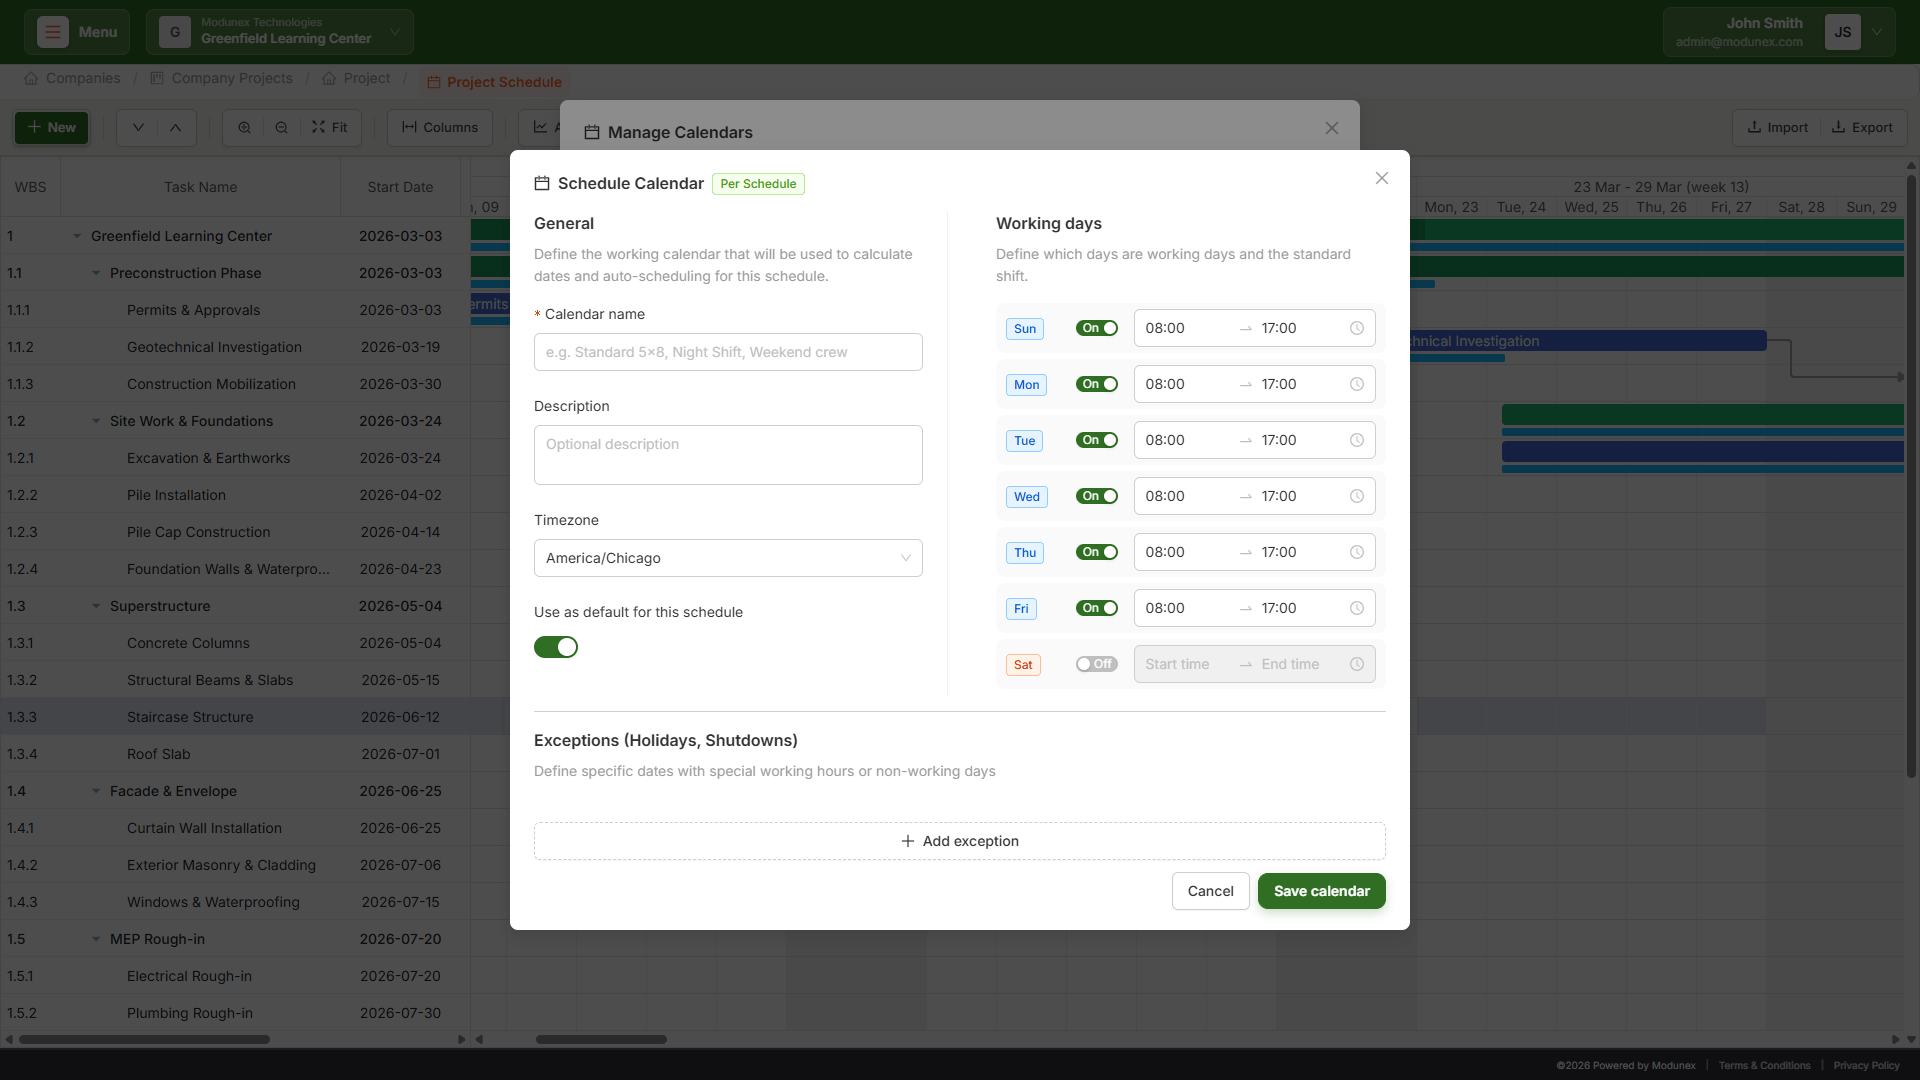Toggle Sunday working day off

coord(1096,328)
